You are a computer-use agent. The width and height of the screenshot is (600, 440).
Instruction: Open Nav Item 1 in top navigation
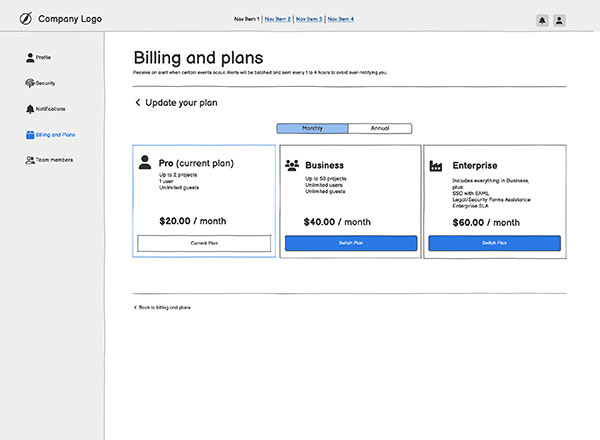click(x=246, y=19)
